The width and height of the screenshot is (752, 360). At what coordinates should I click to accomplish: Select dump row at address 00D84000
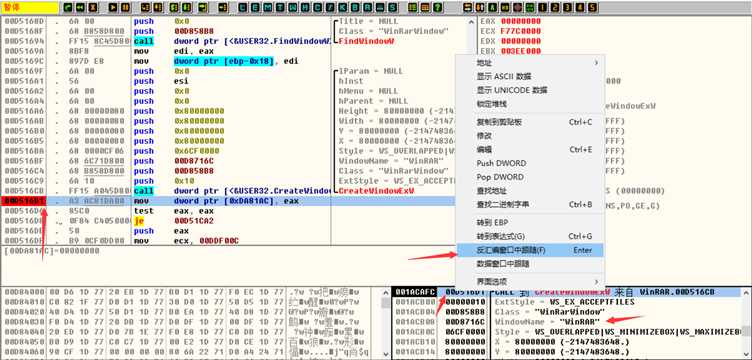pyautogui.click(x=192, y=291)
